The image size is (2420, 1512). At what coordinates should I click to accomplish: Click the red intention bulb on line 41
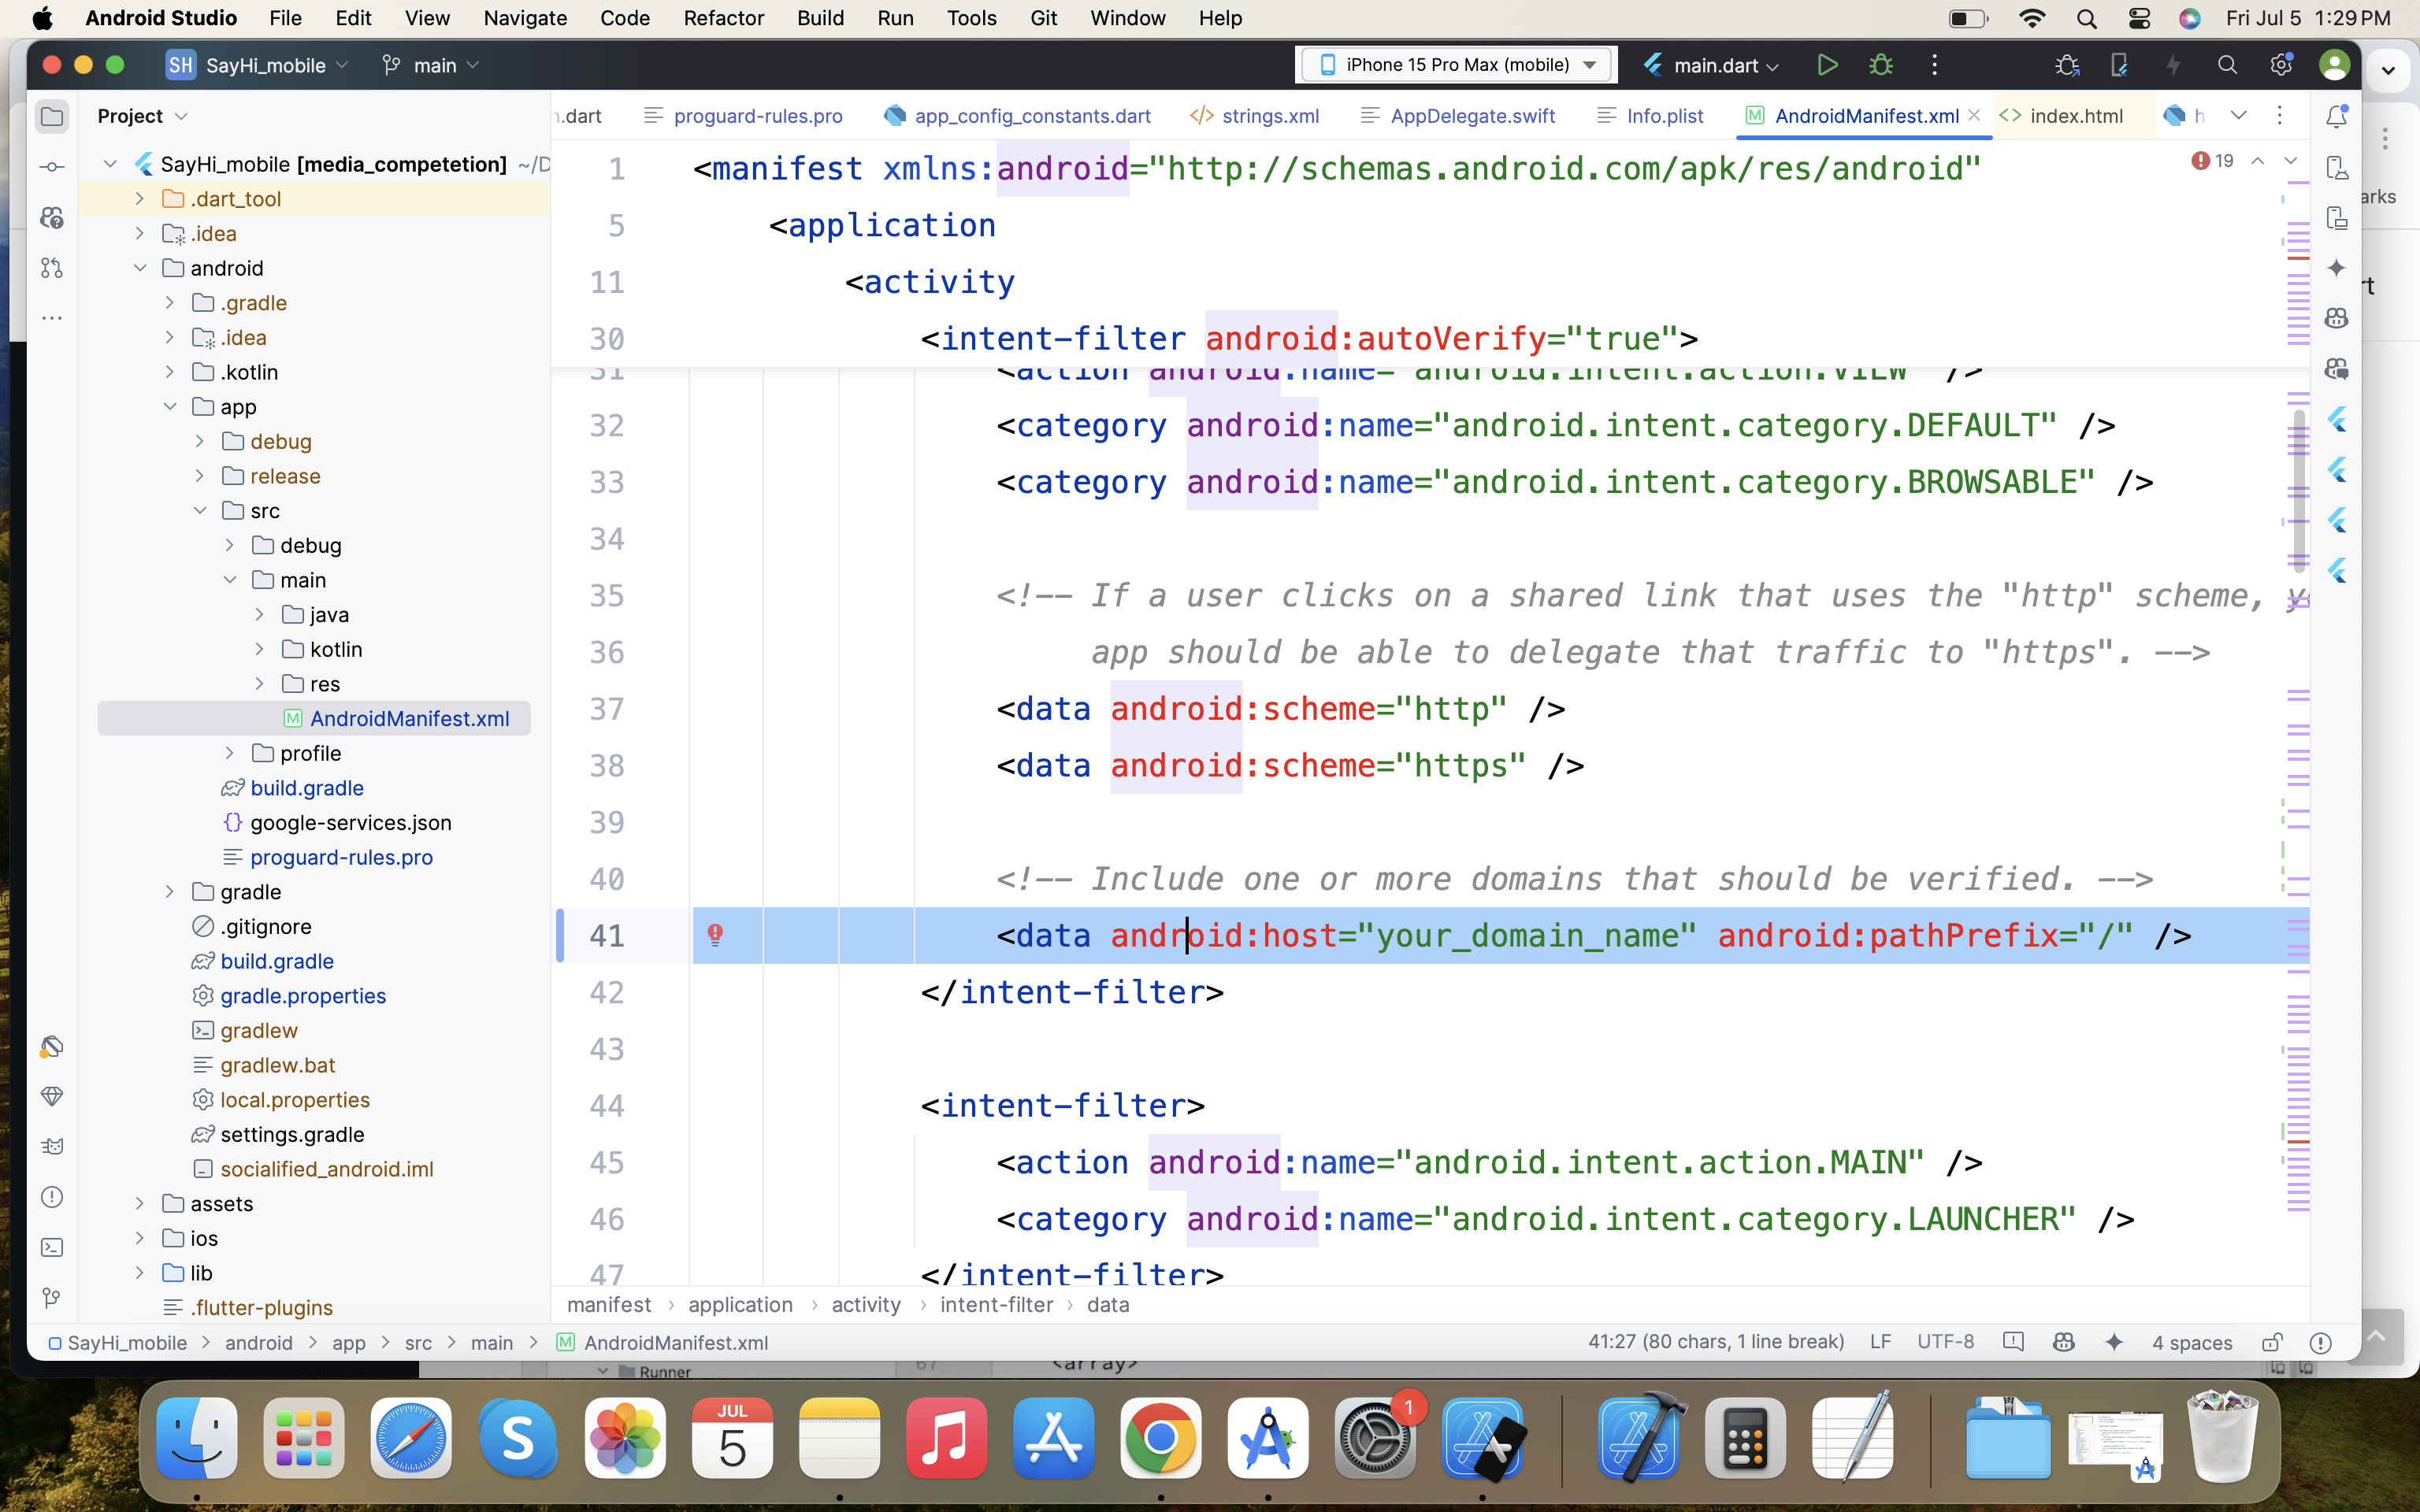pos(715,935)
